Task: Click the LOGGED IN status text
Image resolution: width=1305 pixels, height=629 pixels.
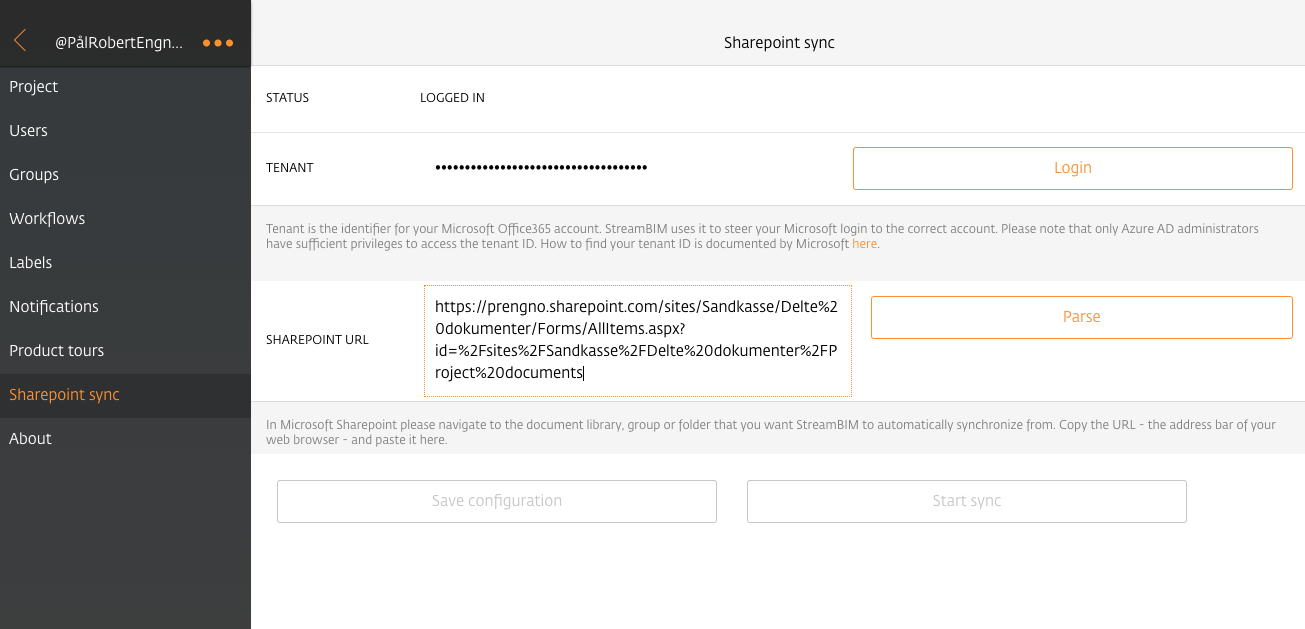Action: 452,98
